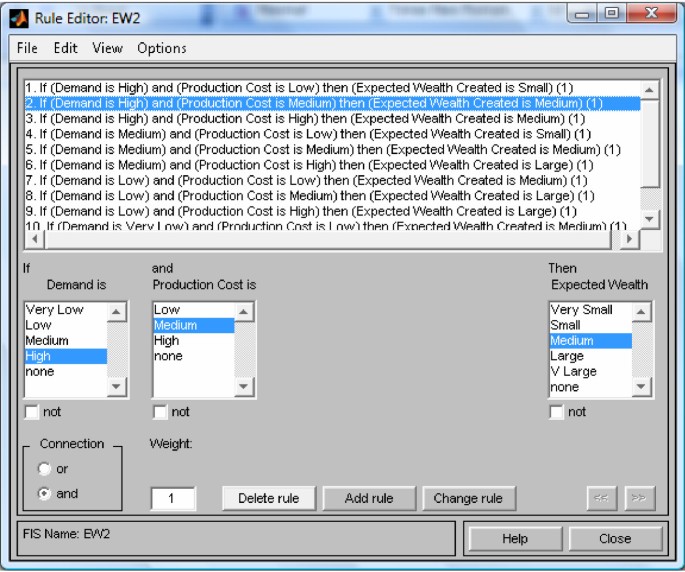Click Demand list scroll up arrow

(116, 312)
